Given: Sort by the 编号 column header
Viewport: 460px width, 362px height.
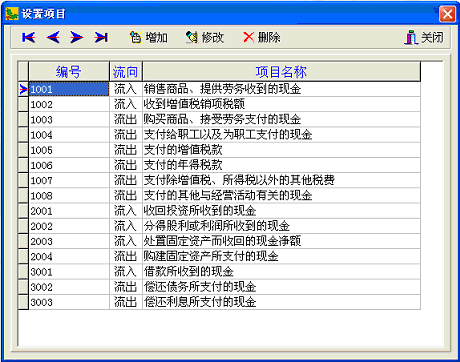Looking at the screenshot, I should (x=69, y=72).
